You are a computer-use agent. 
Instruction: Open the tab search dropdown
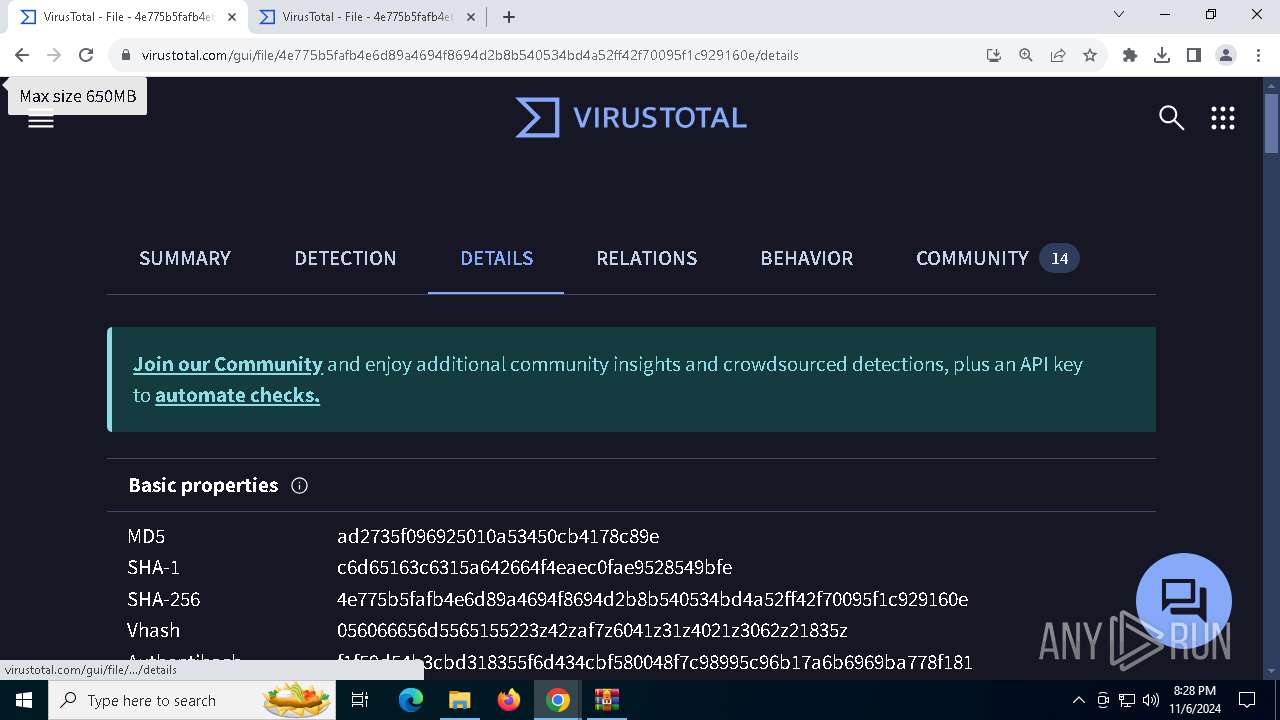click(1119, 14)
